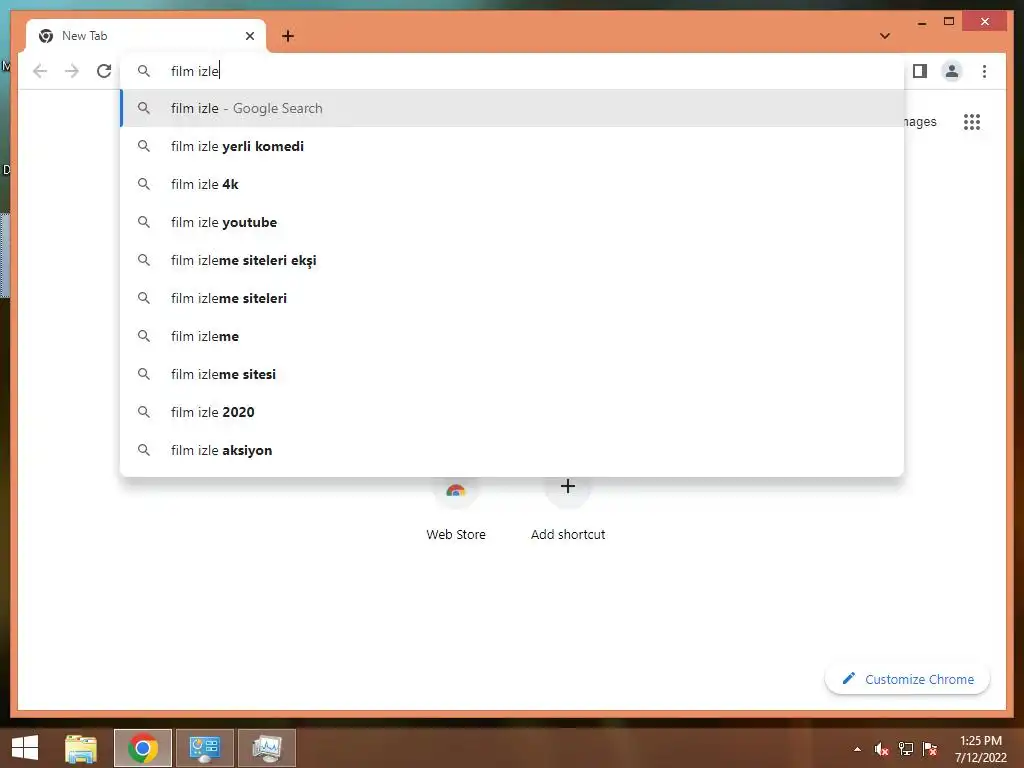Open the Control Panel taskbar icon

[205, 748]
